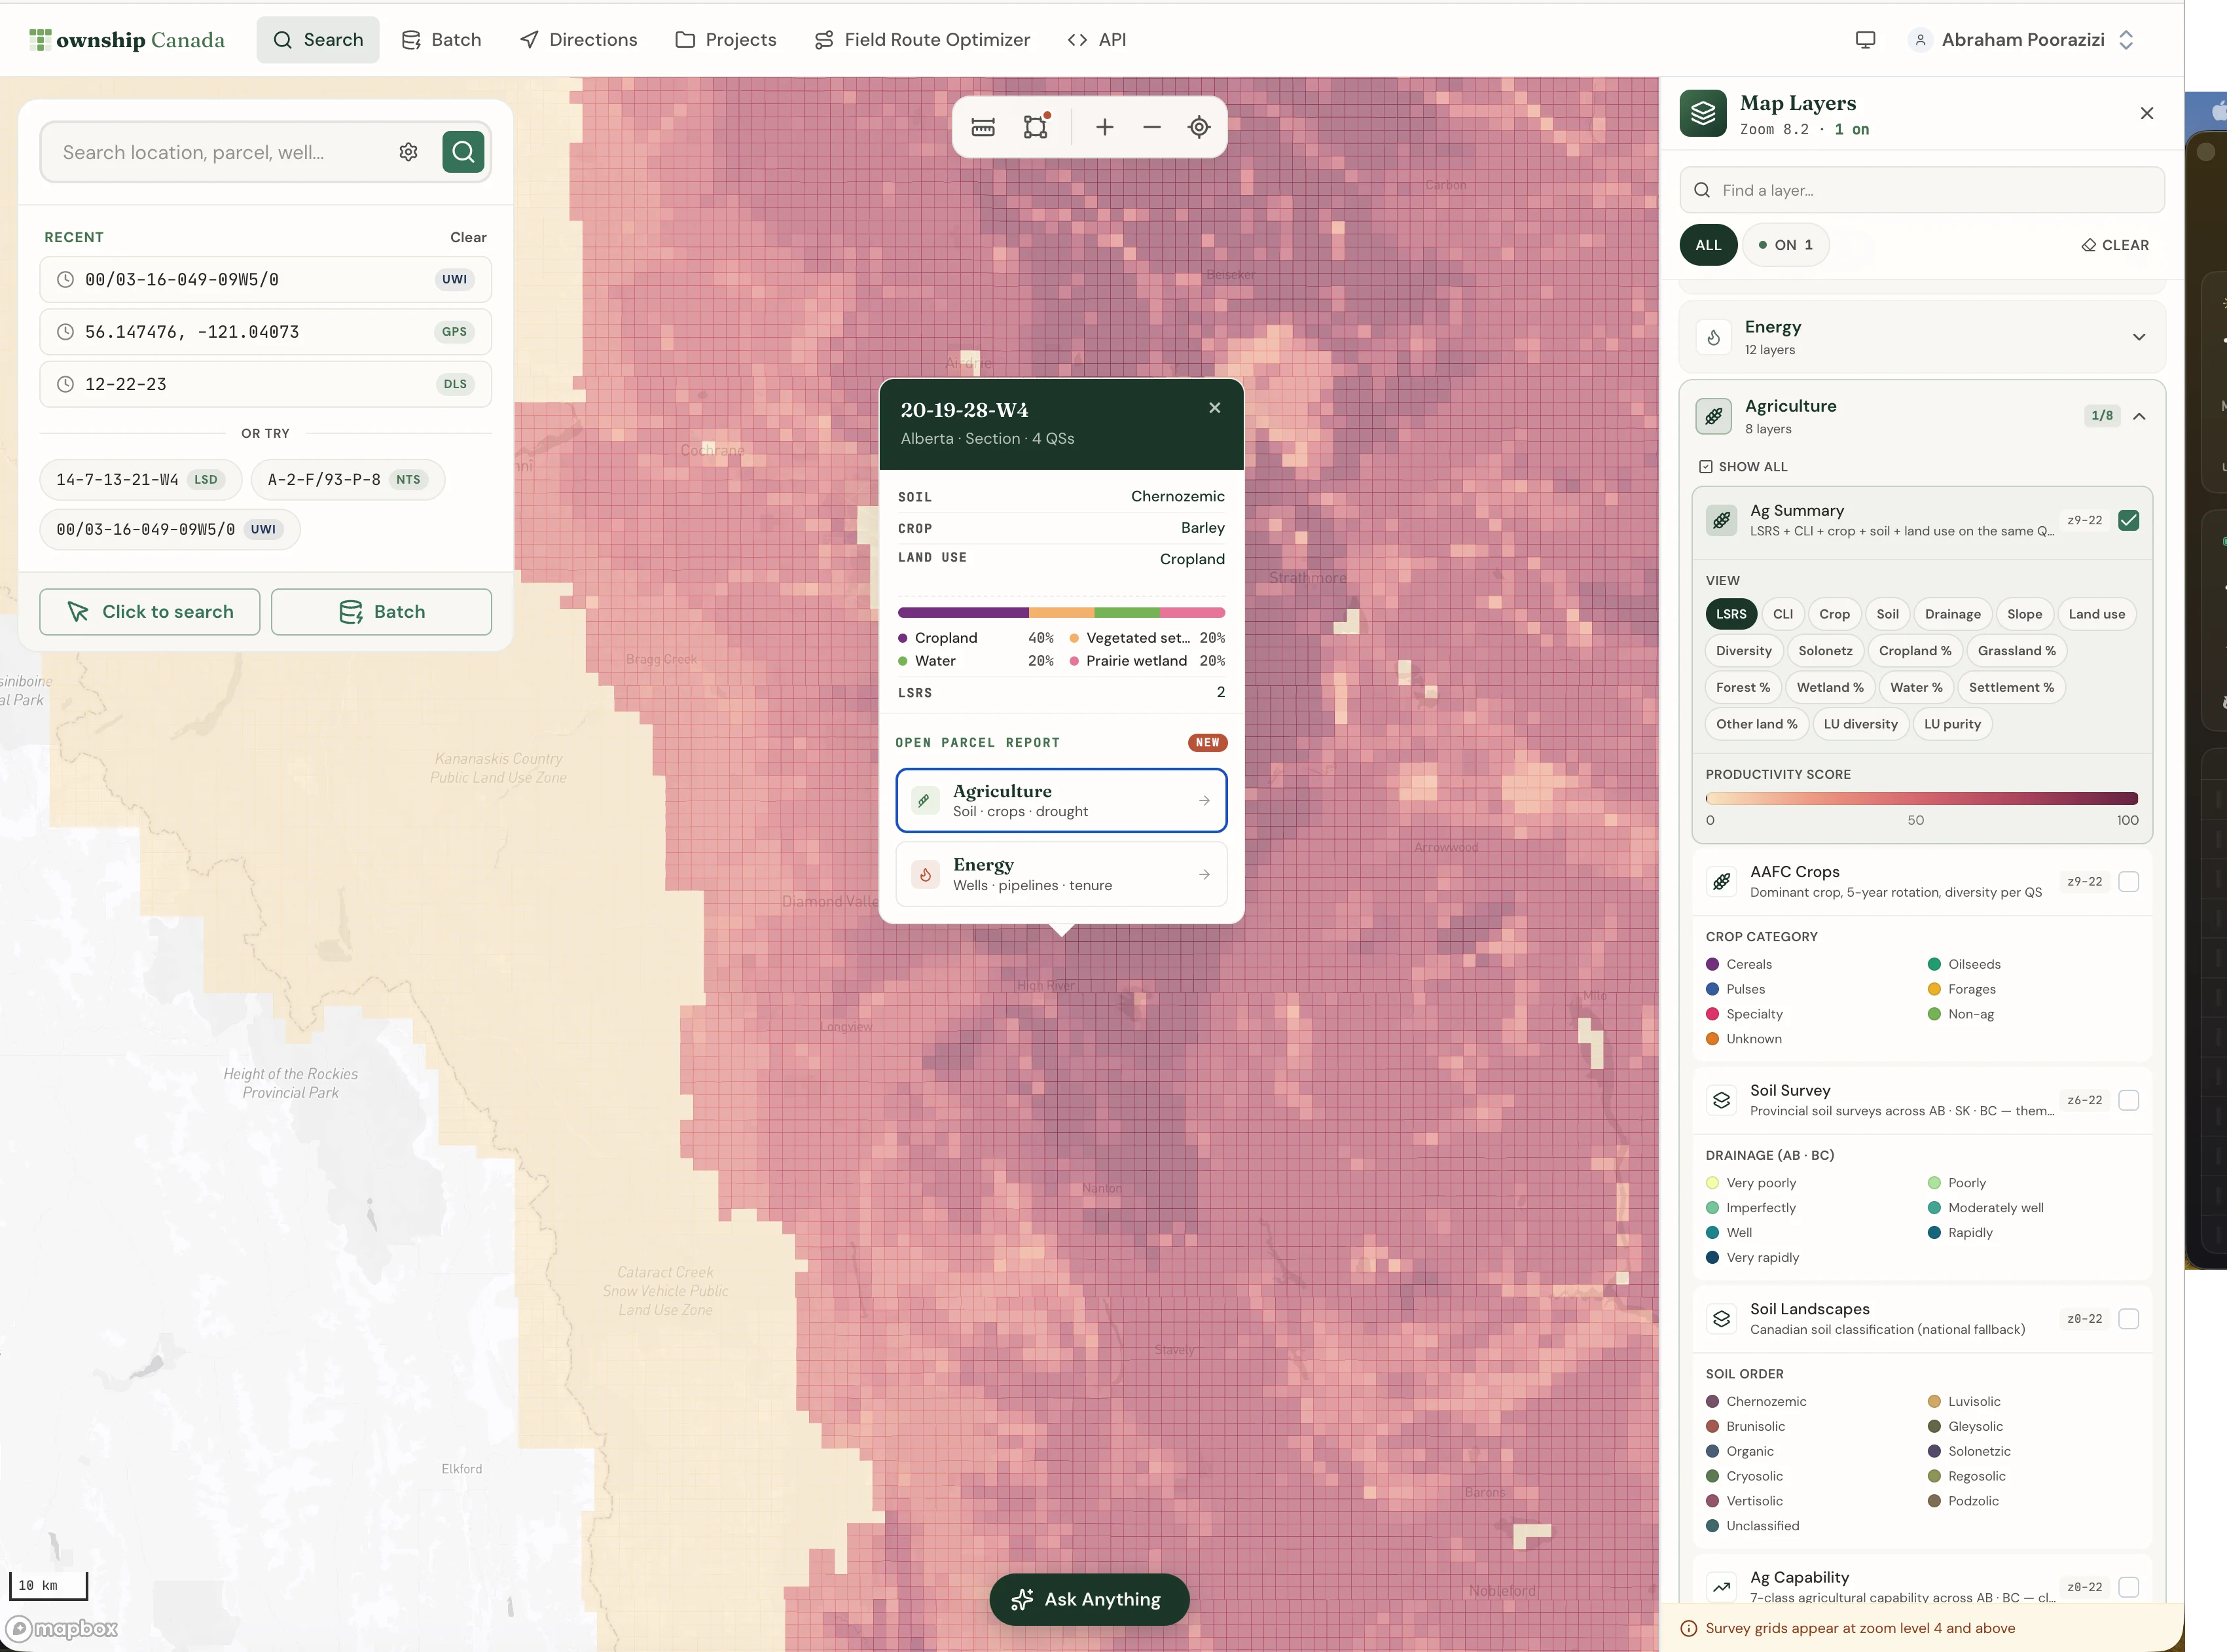The image size is (2227, 1652).
Task: Open the Batch tab in the top navigation
Action: (441, 40)
